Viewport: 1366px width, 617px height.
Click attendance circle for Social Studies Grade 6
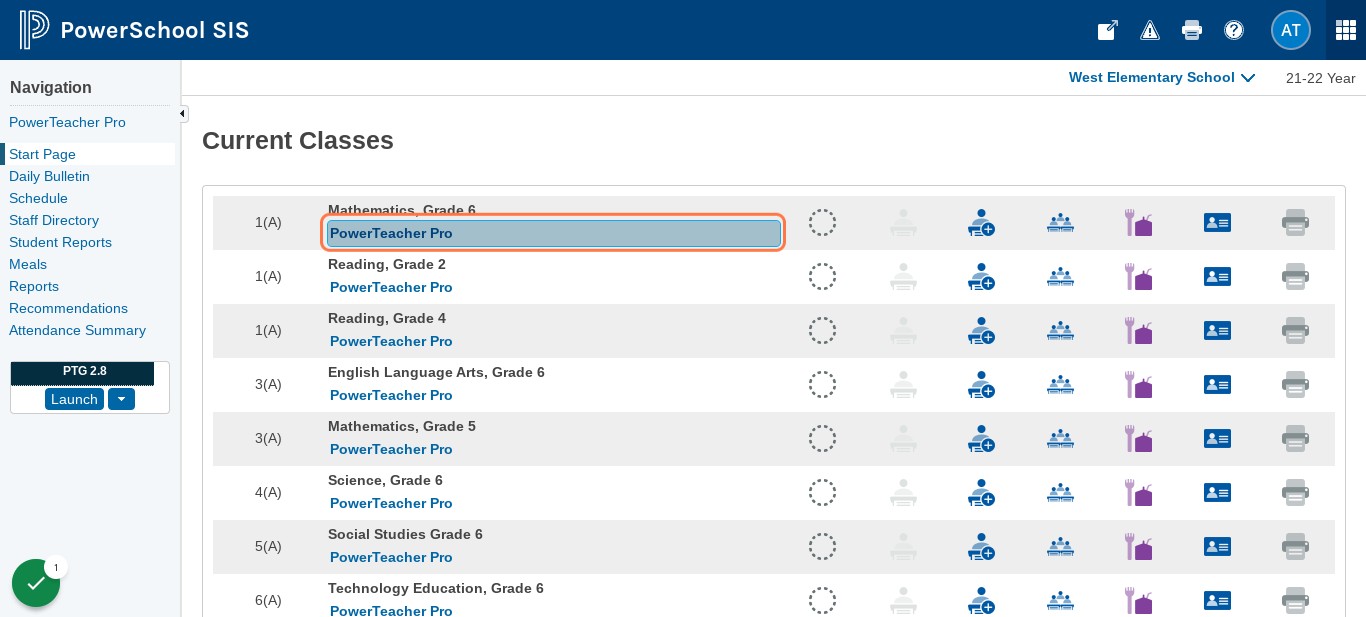[822, 547]
